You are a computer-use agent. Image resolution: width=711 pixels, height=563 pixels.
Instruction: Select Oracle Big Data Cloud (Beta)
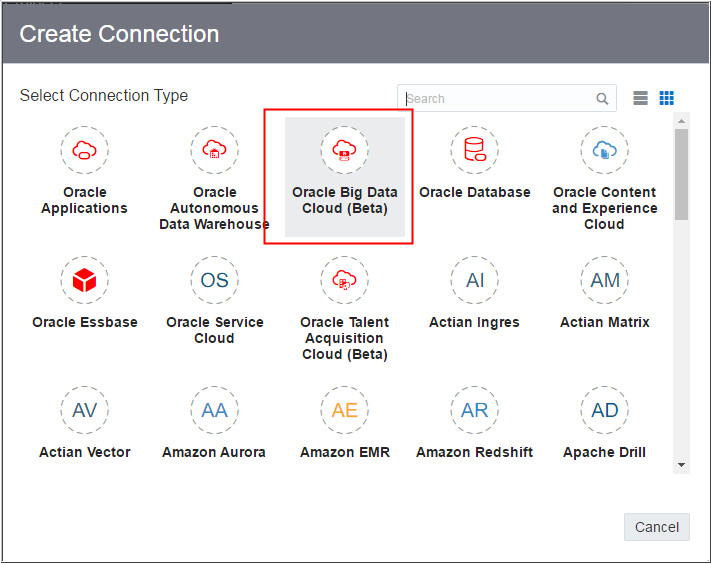[344, 151]
